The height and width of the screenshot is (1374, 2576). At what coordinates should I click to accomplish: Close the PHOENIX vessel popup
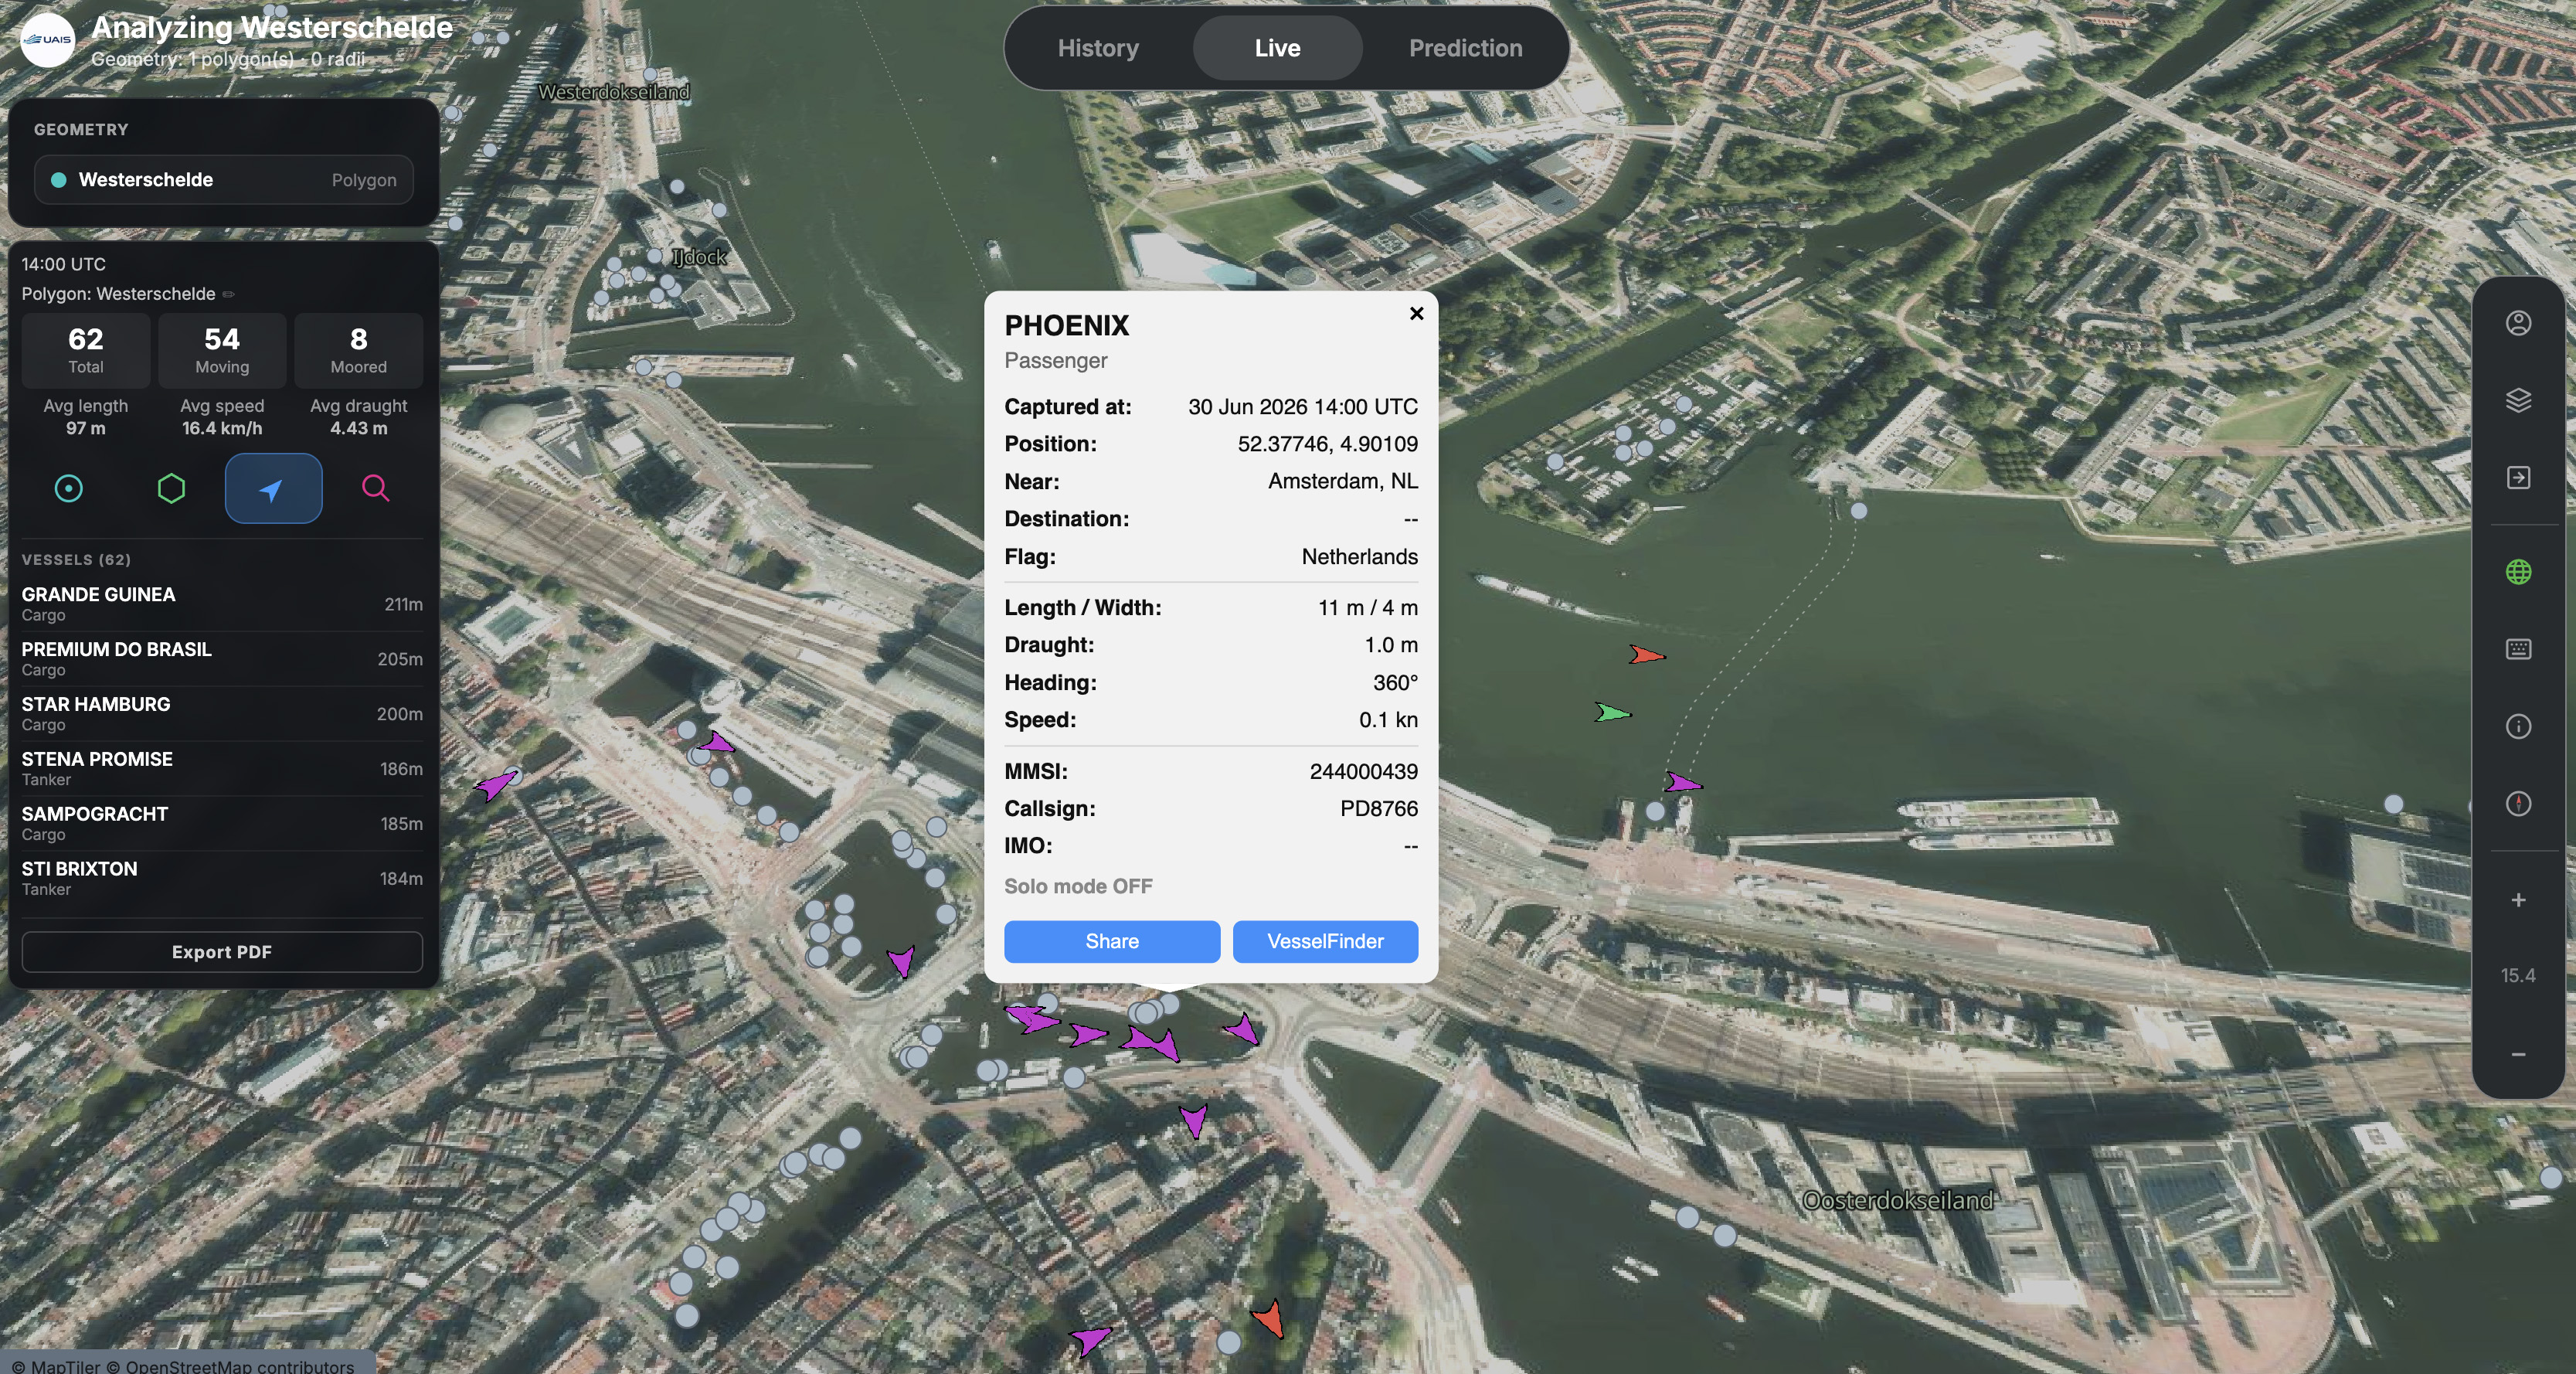coord(1416,314)
